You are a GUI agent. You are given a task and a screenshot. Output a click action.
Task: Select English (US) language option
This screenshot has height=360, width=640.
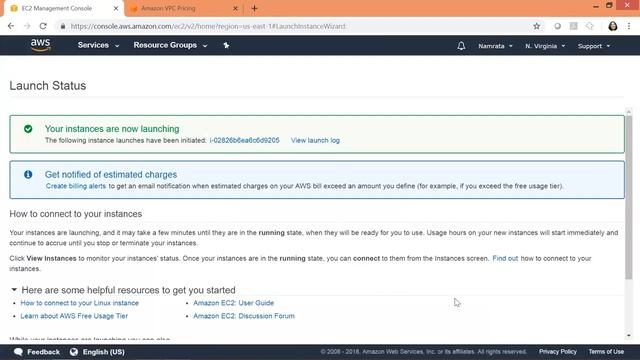103,352
